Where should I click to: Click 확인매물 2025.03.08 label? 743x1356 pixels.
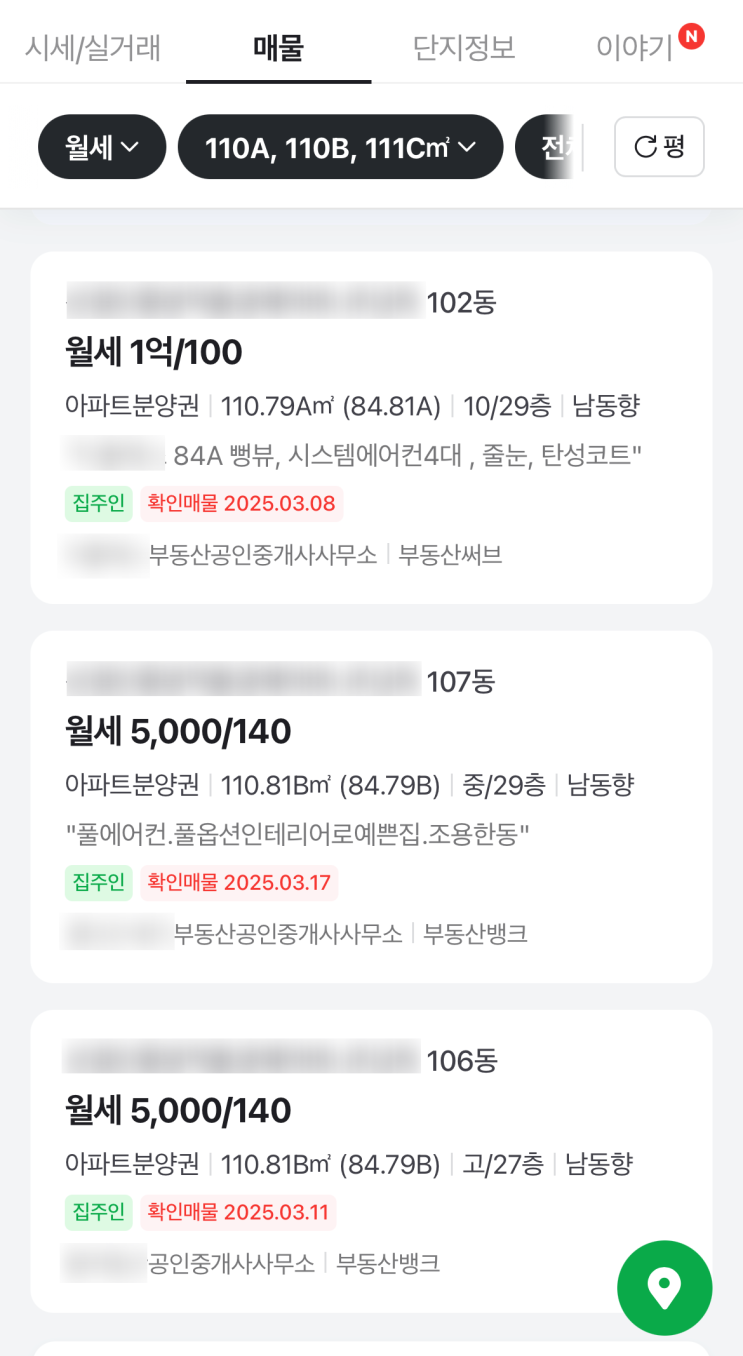coord(241,503)
